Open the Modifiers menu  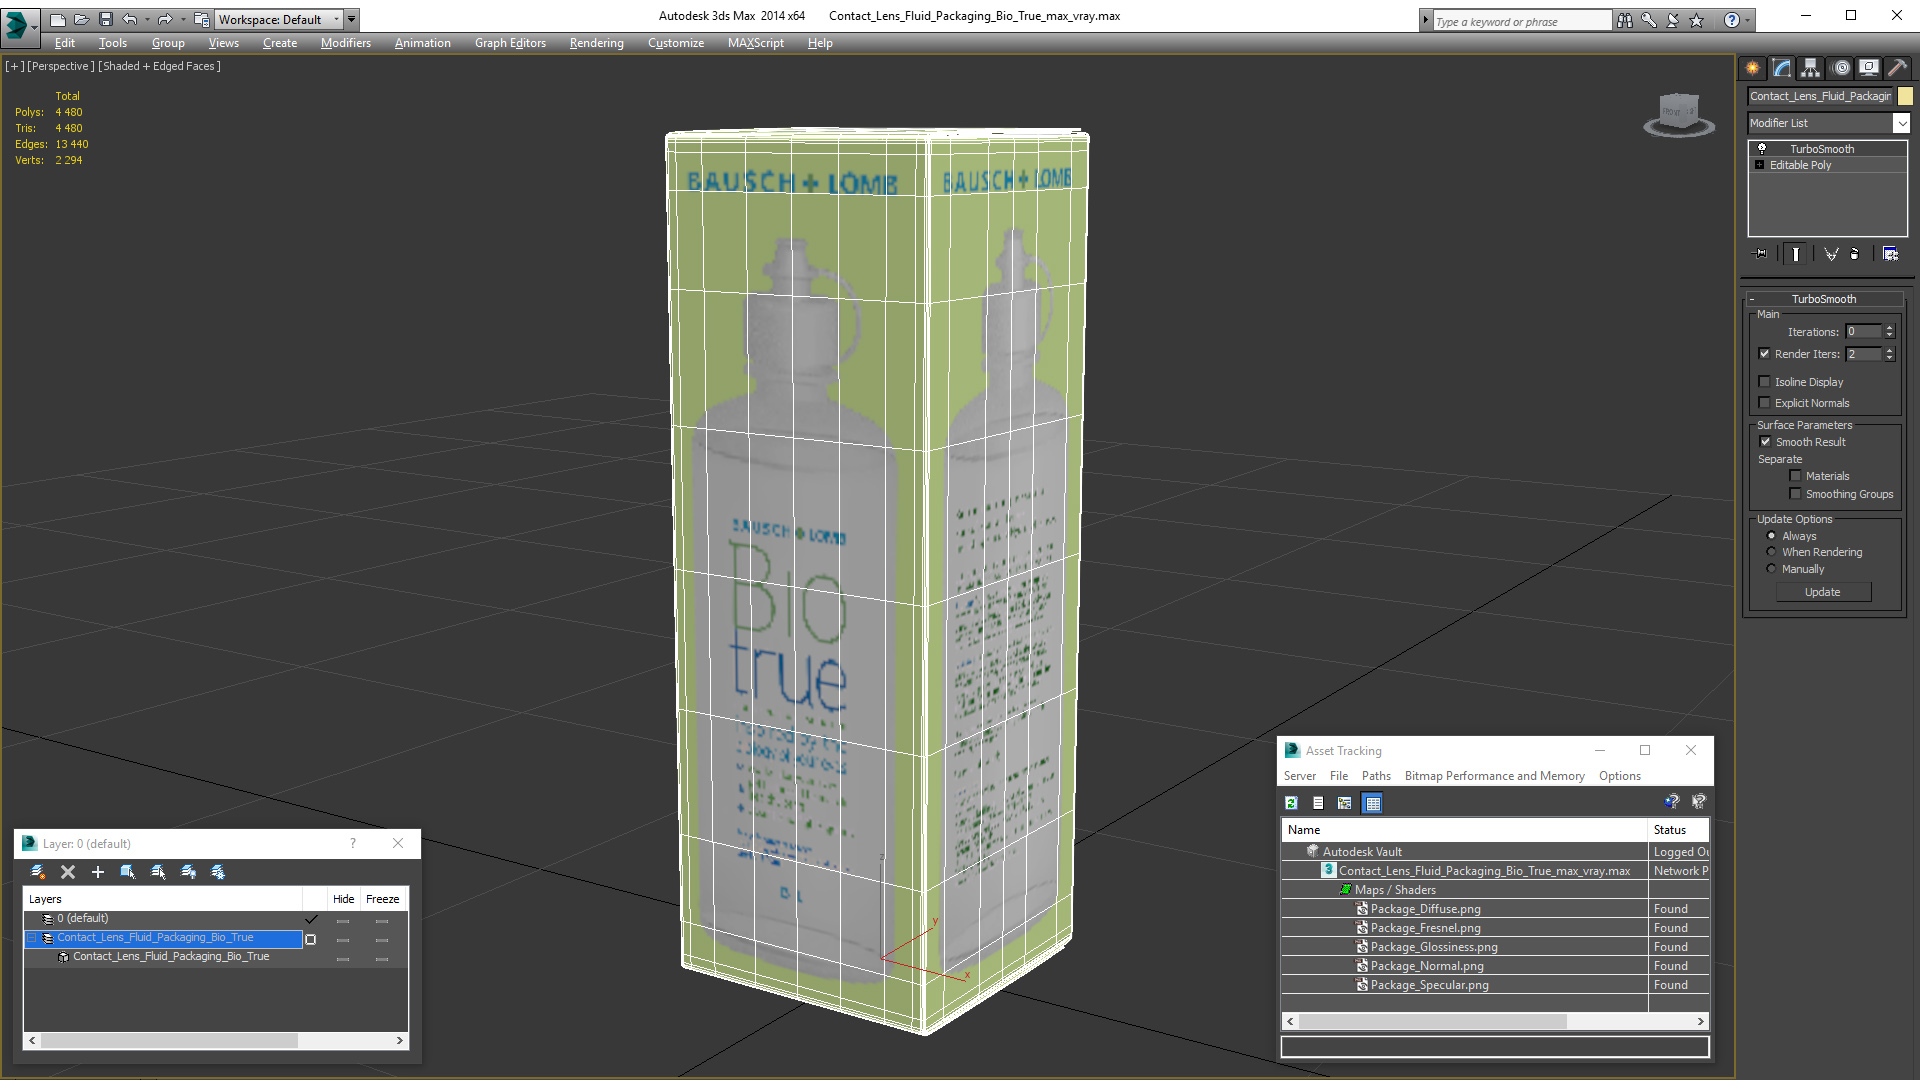(x=345, y=43)
